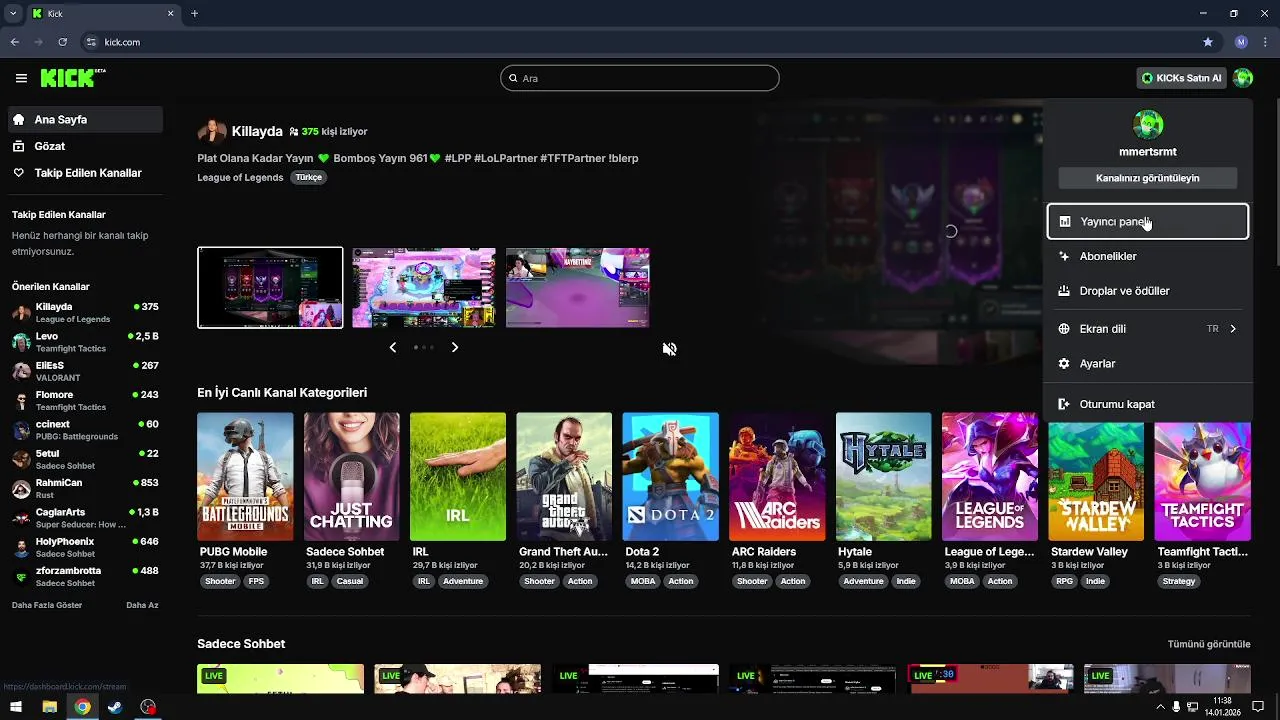Image resolution: width=1280 pixels, height=720 pixels.
Task: Click the Ayarlar gear icon
Action: (x=1064, y=364)
